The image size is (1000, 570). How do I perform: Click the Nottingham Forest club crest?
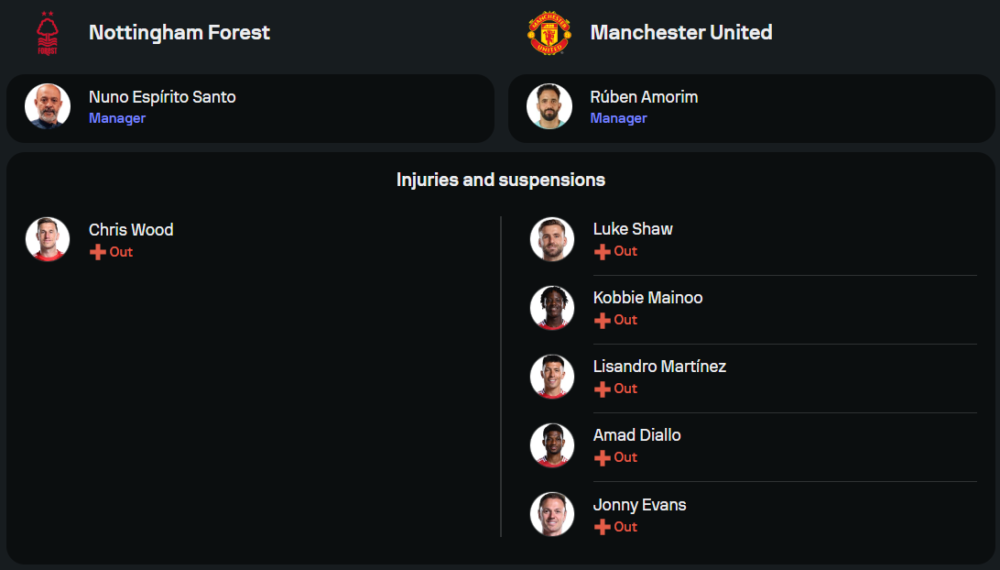[47, 33]
